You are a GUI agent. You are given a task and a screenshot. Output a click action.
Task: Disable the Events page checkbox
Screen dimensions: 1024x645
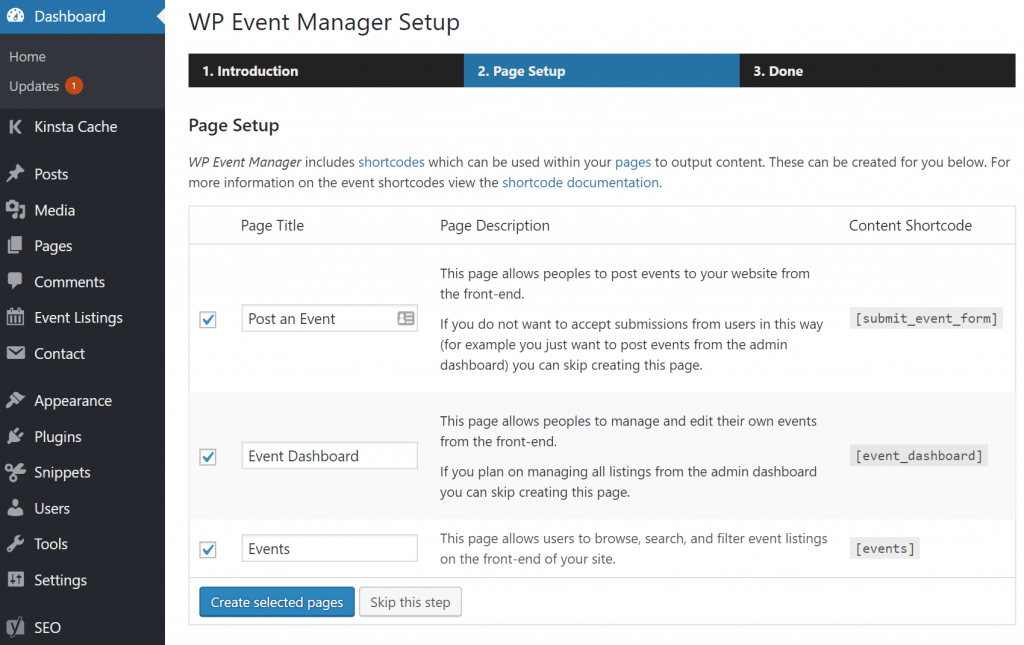208,549
